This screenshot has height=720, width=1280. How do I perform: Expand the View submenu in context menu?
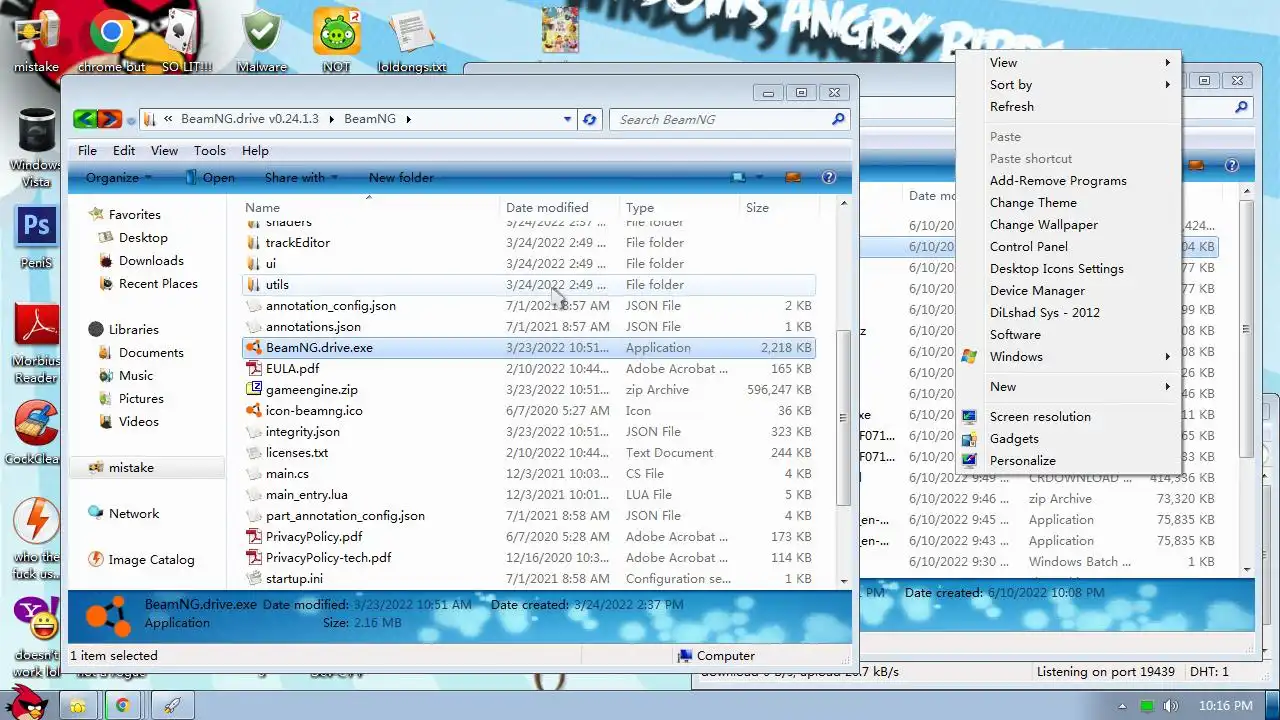pos(1068,62)
